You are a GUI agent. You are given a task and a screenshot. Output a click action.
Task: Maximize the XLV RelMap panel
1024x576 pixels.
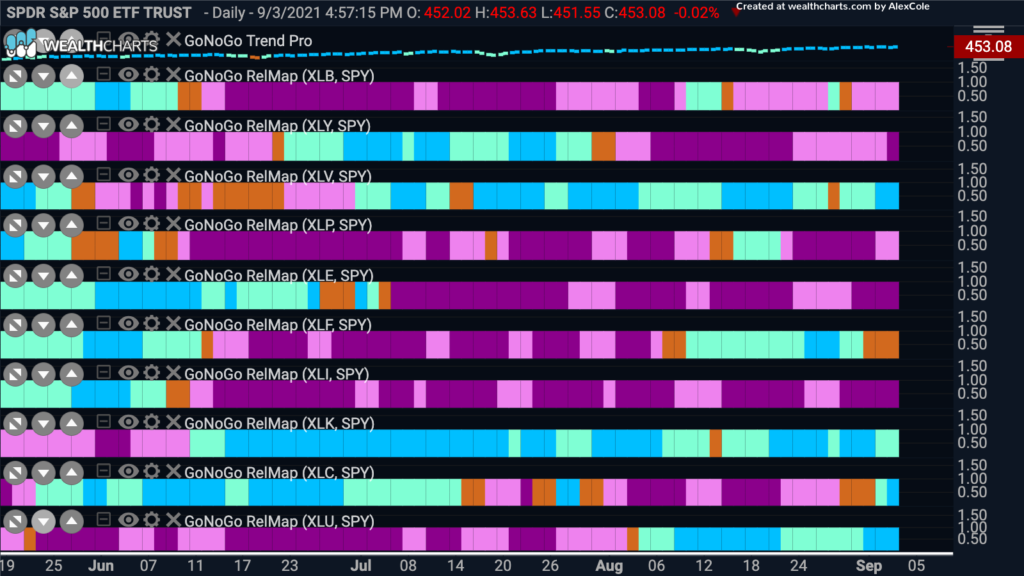tap(15, 176)
